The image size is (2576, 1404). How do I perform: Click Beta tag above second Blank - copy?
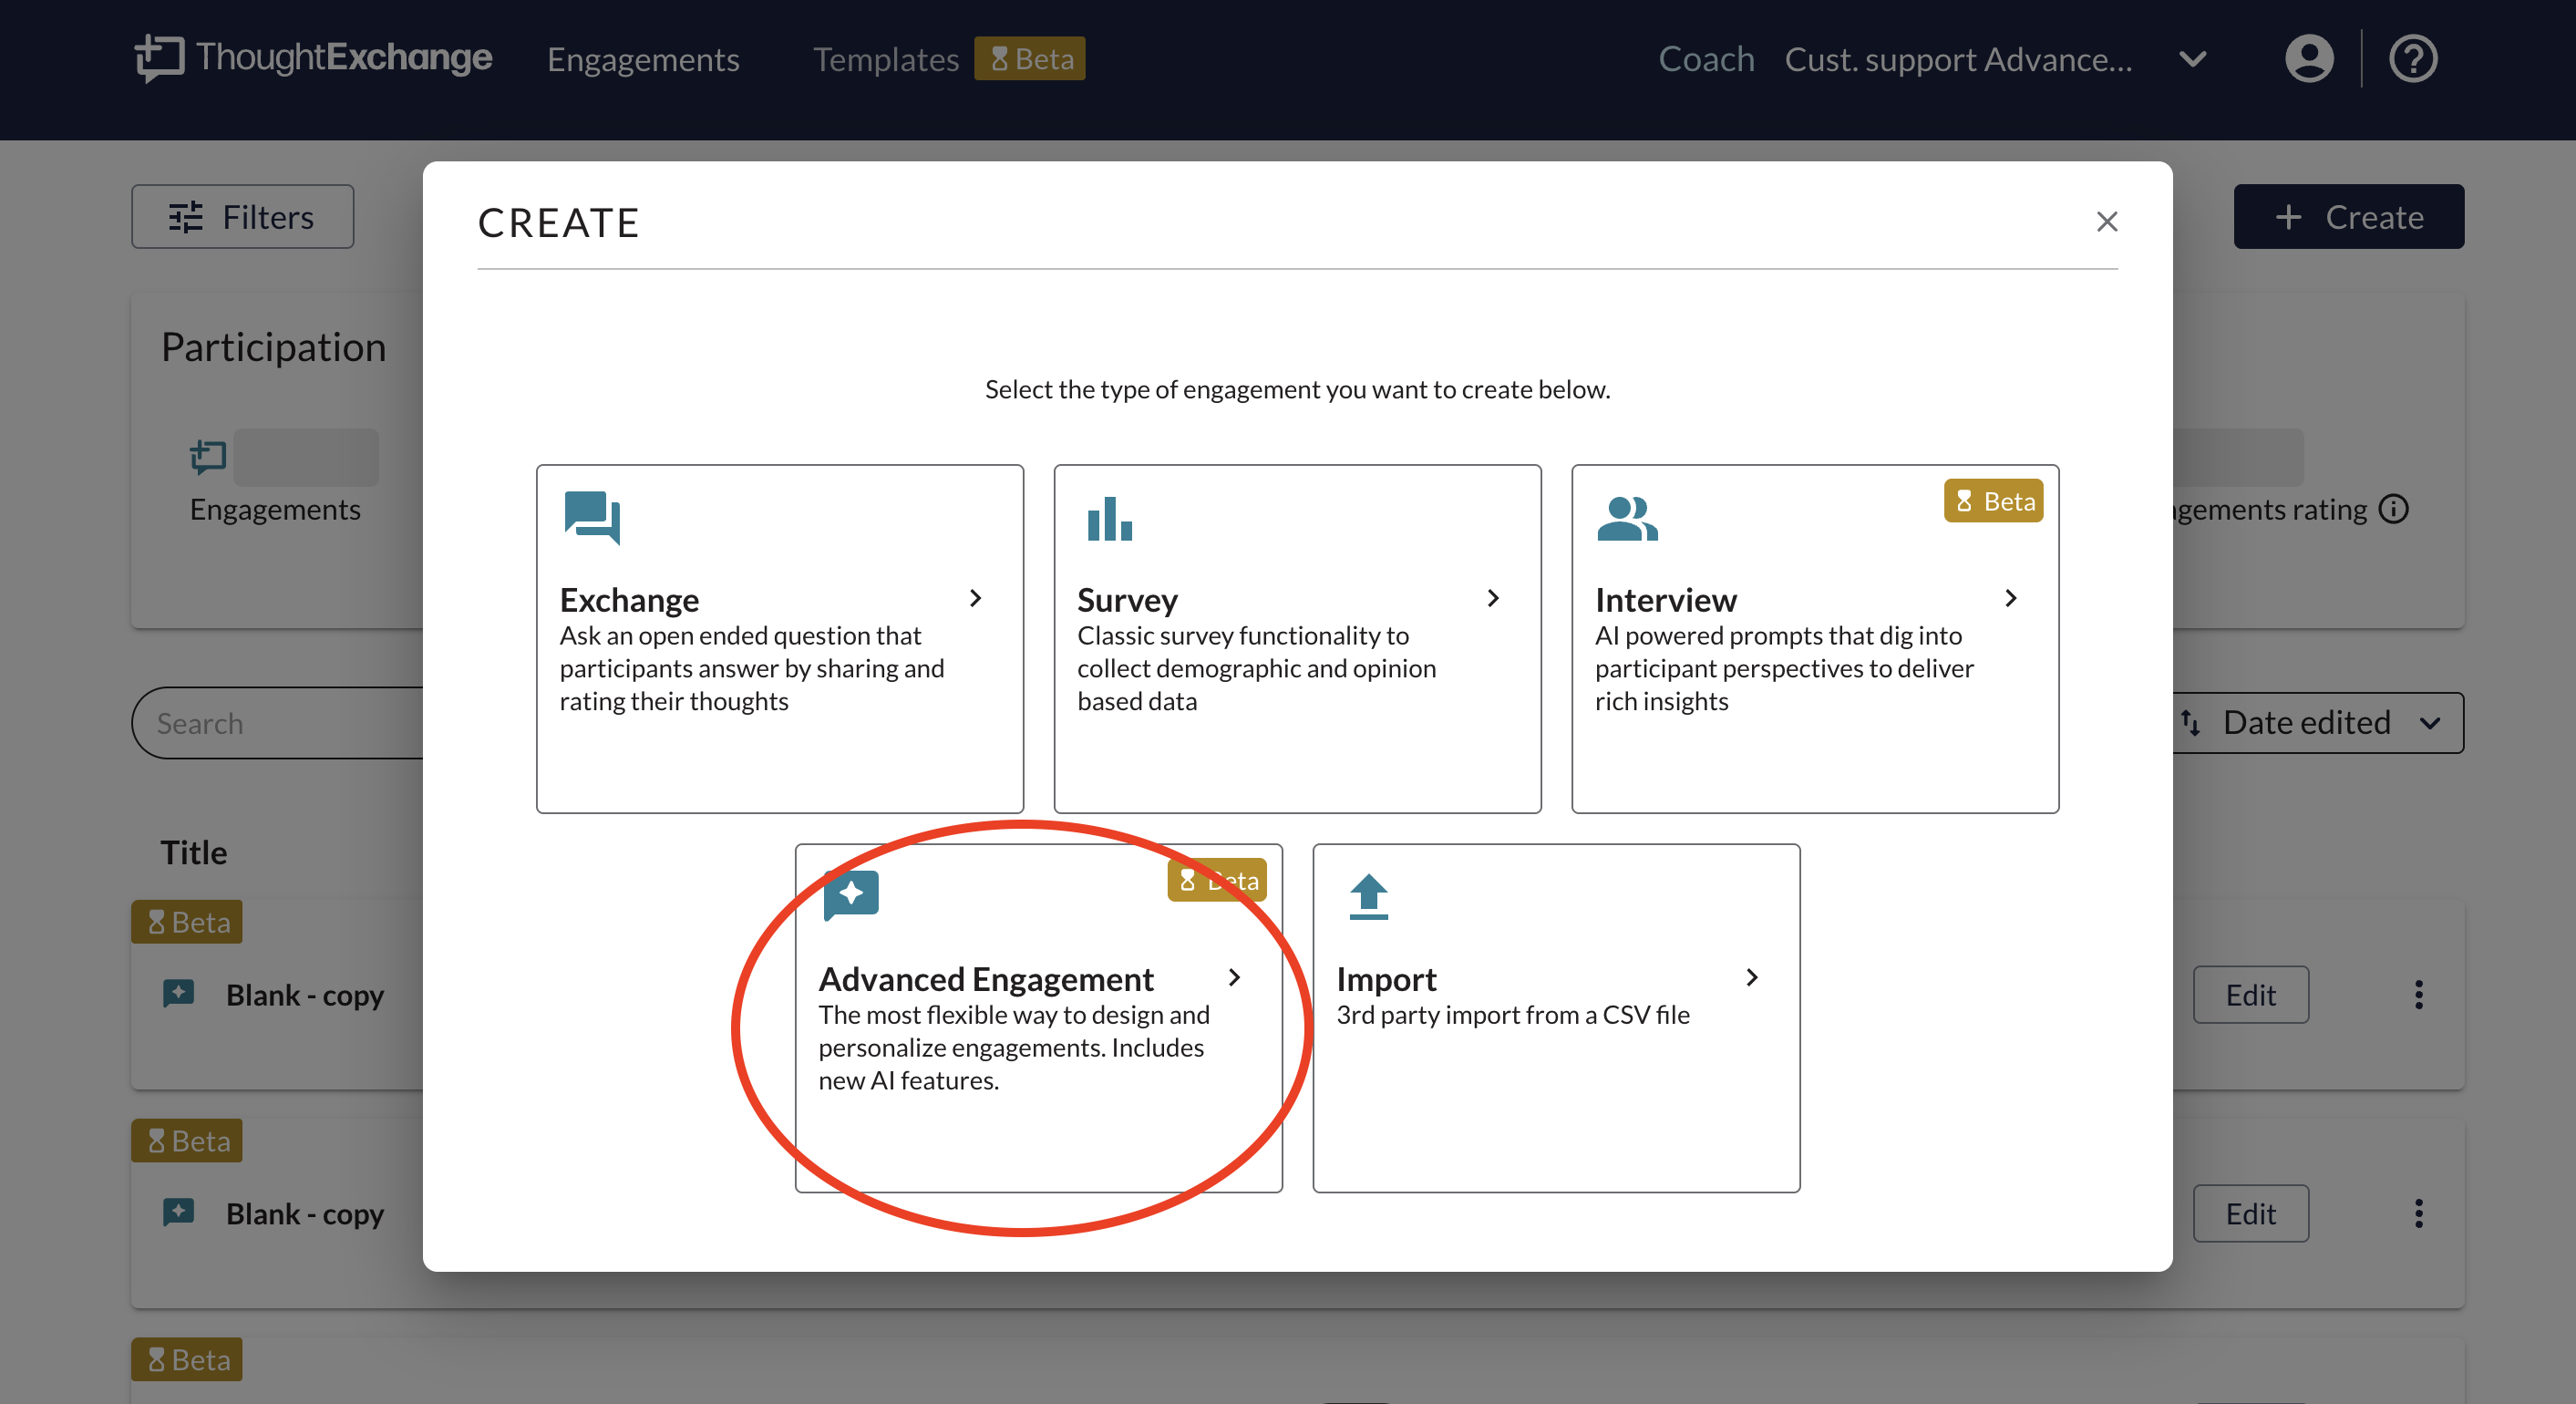tap(187, 1141)
